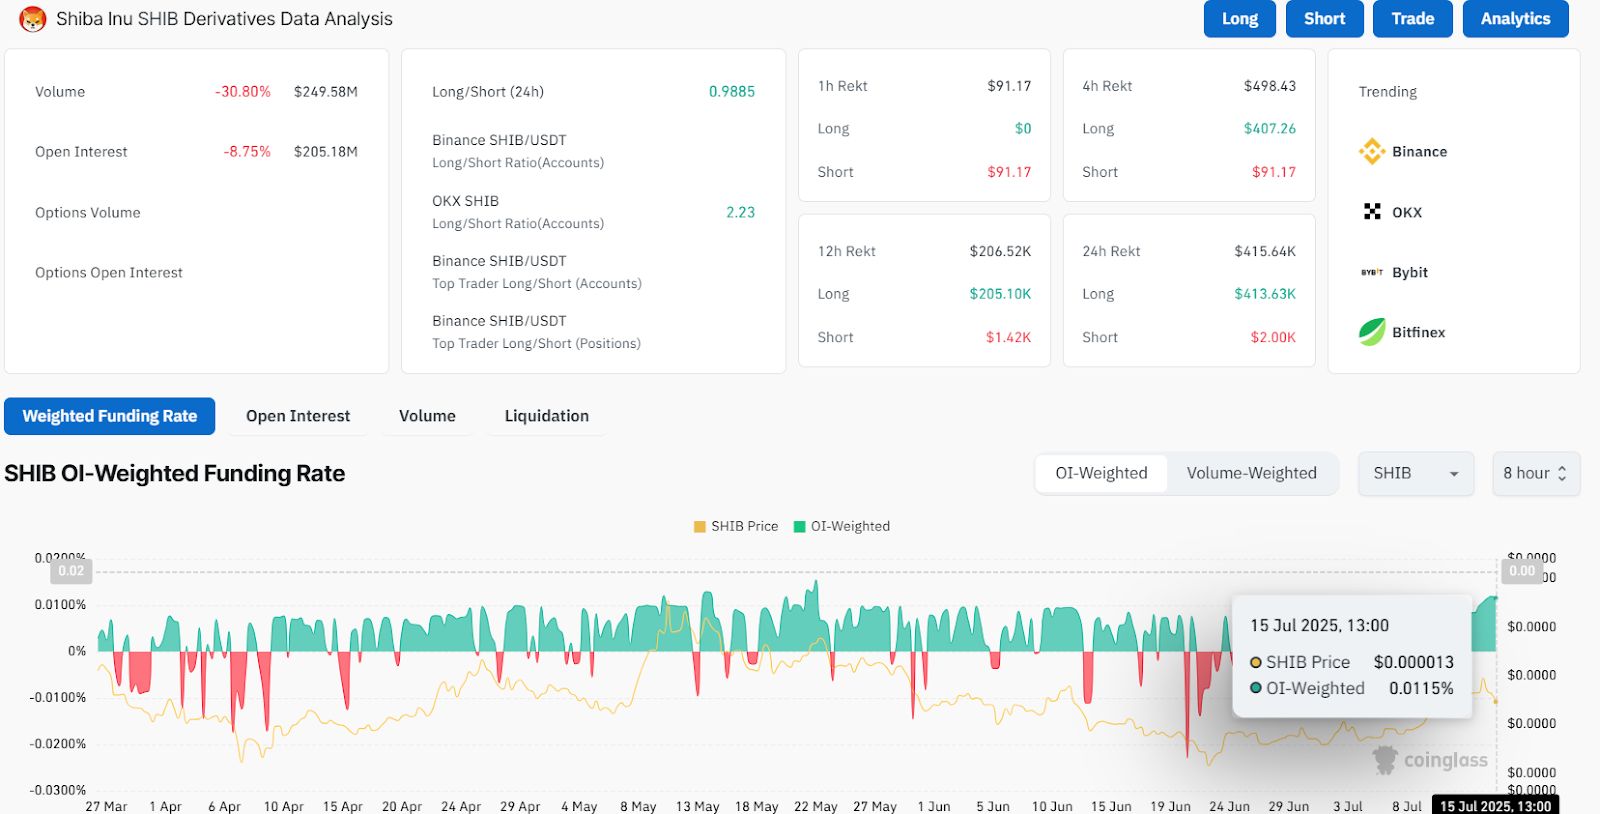Click the Binance logo icon in Trending
1600x814 pixels.
1372,151
